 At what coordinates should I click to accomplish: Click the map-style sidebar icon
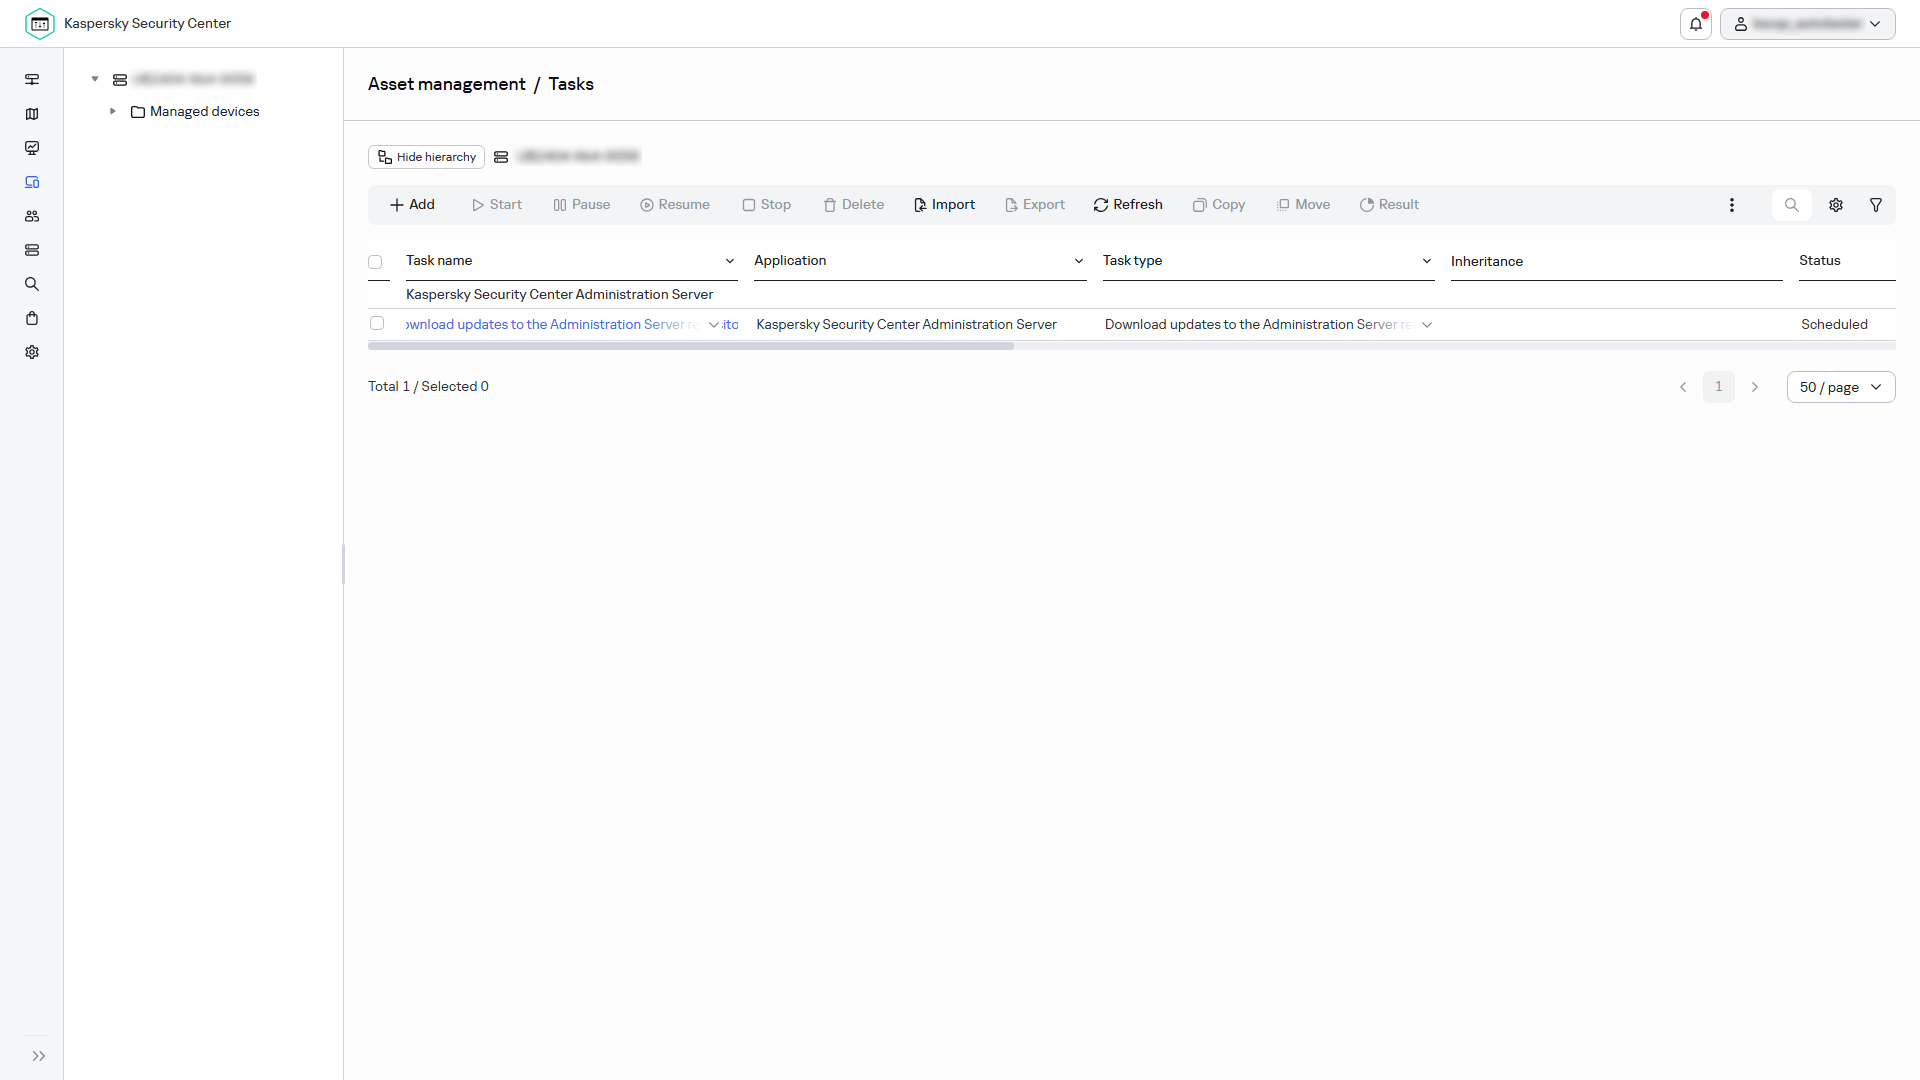pos(32,114)
